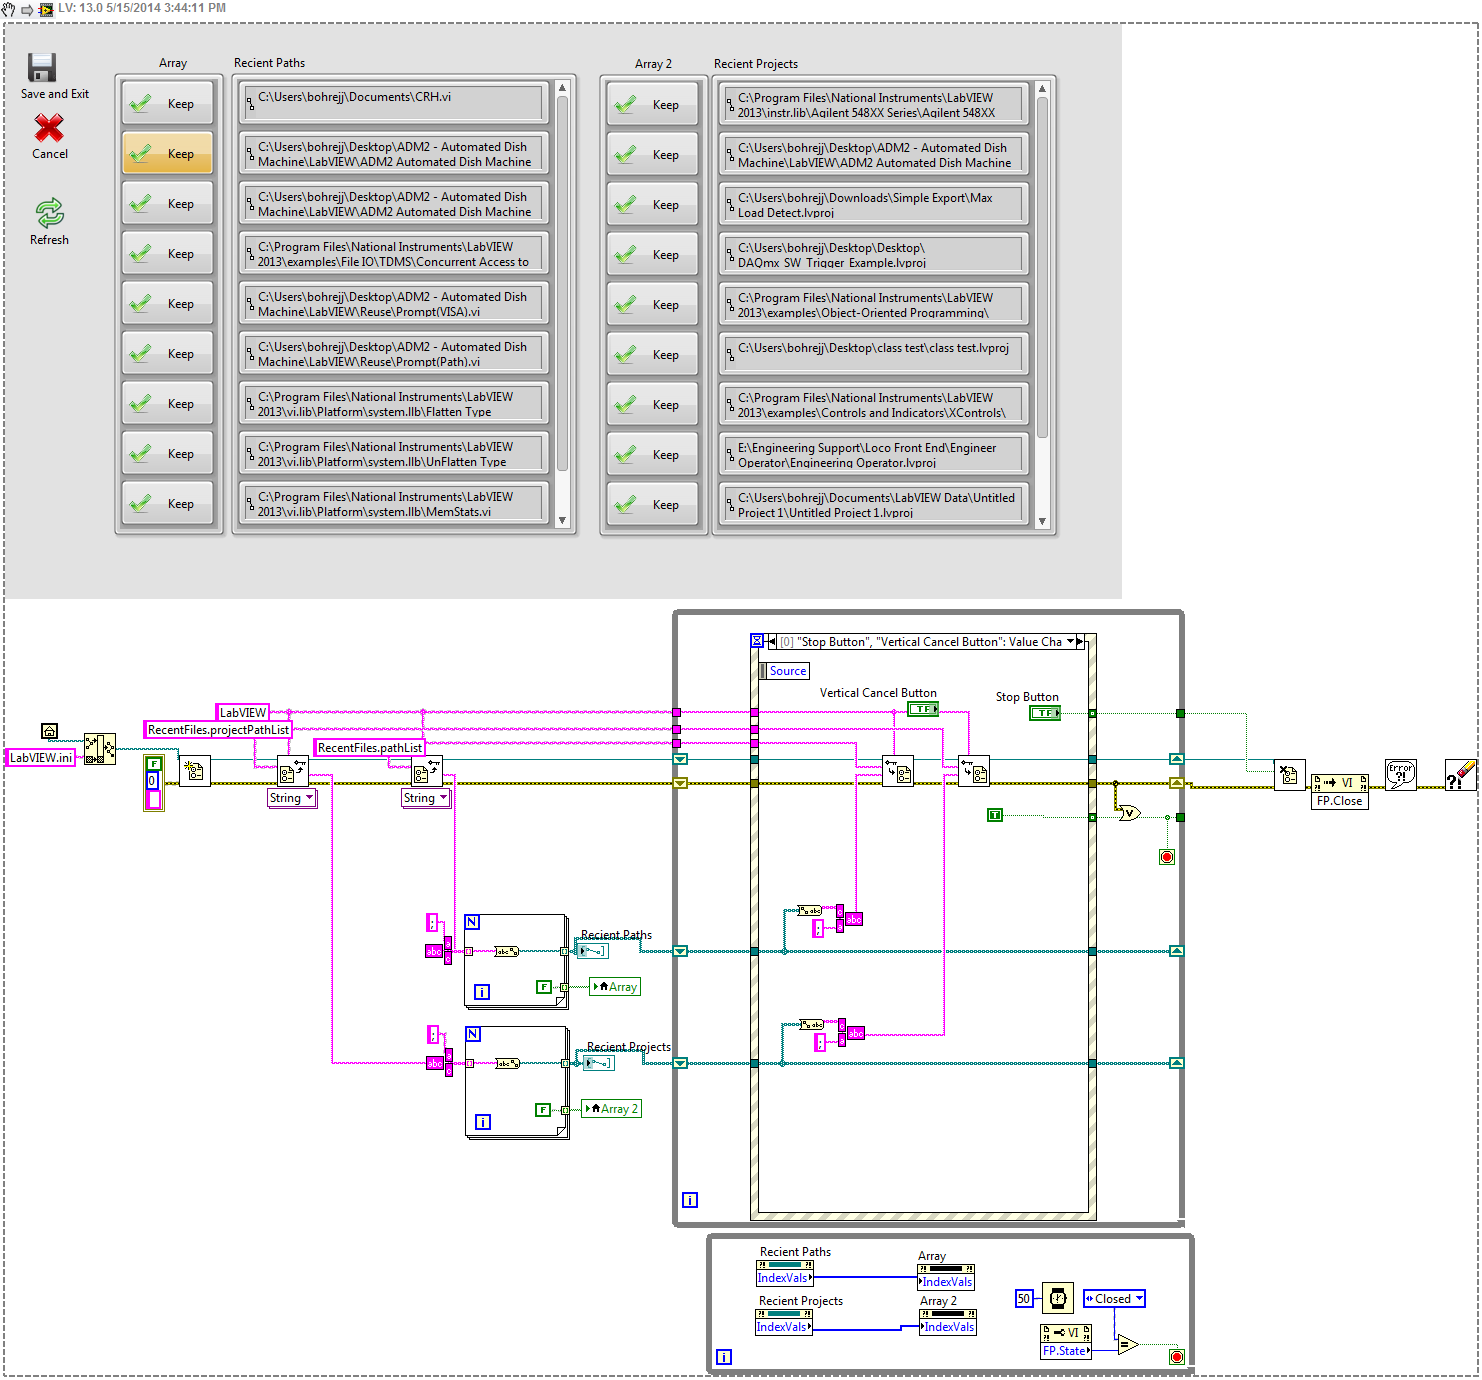Toggle Keep beside Max Load Detect.lvproj
Image resolution: width=1482 pixels, height=1380 pixels.
[x=652, y=204]
